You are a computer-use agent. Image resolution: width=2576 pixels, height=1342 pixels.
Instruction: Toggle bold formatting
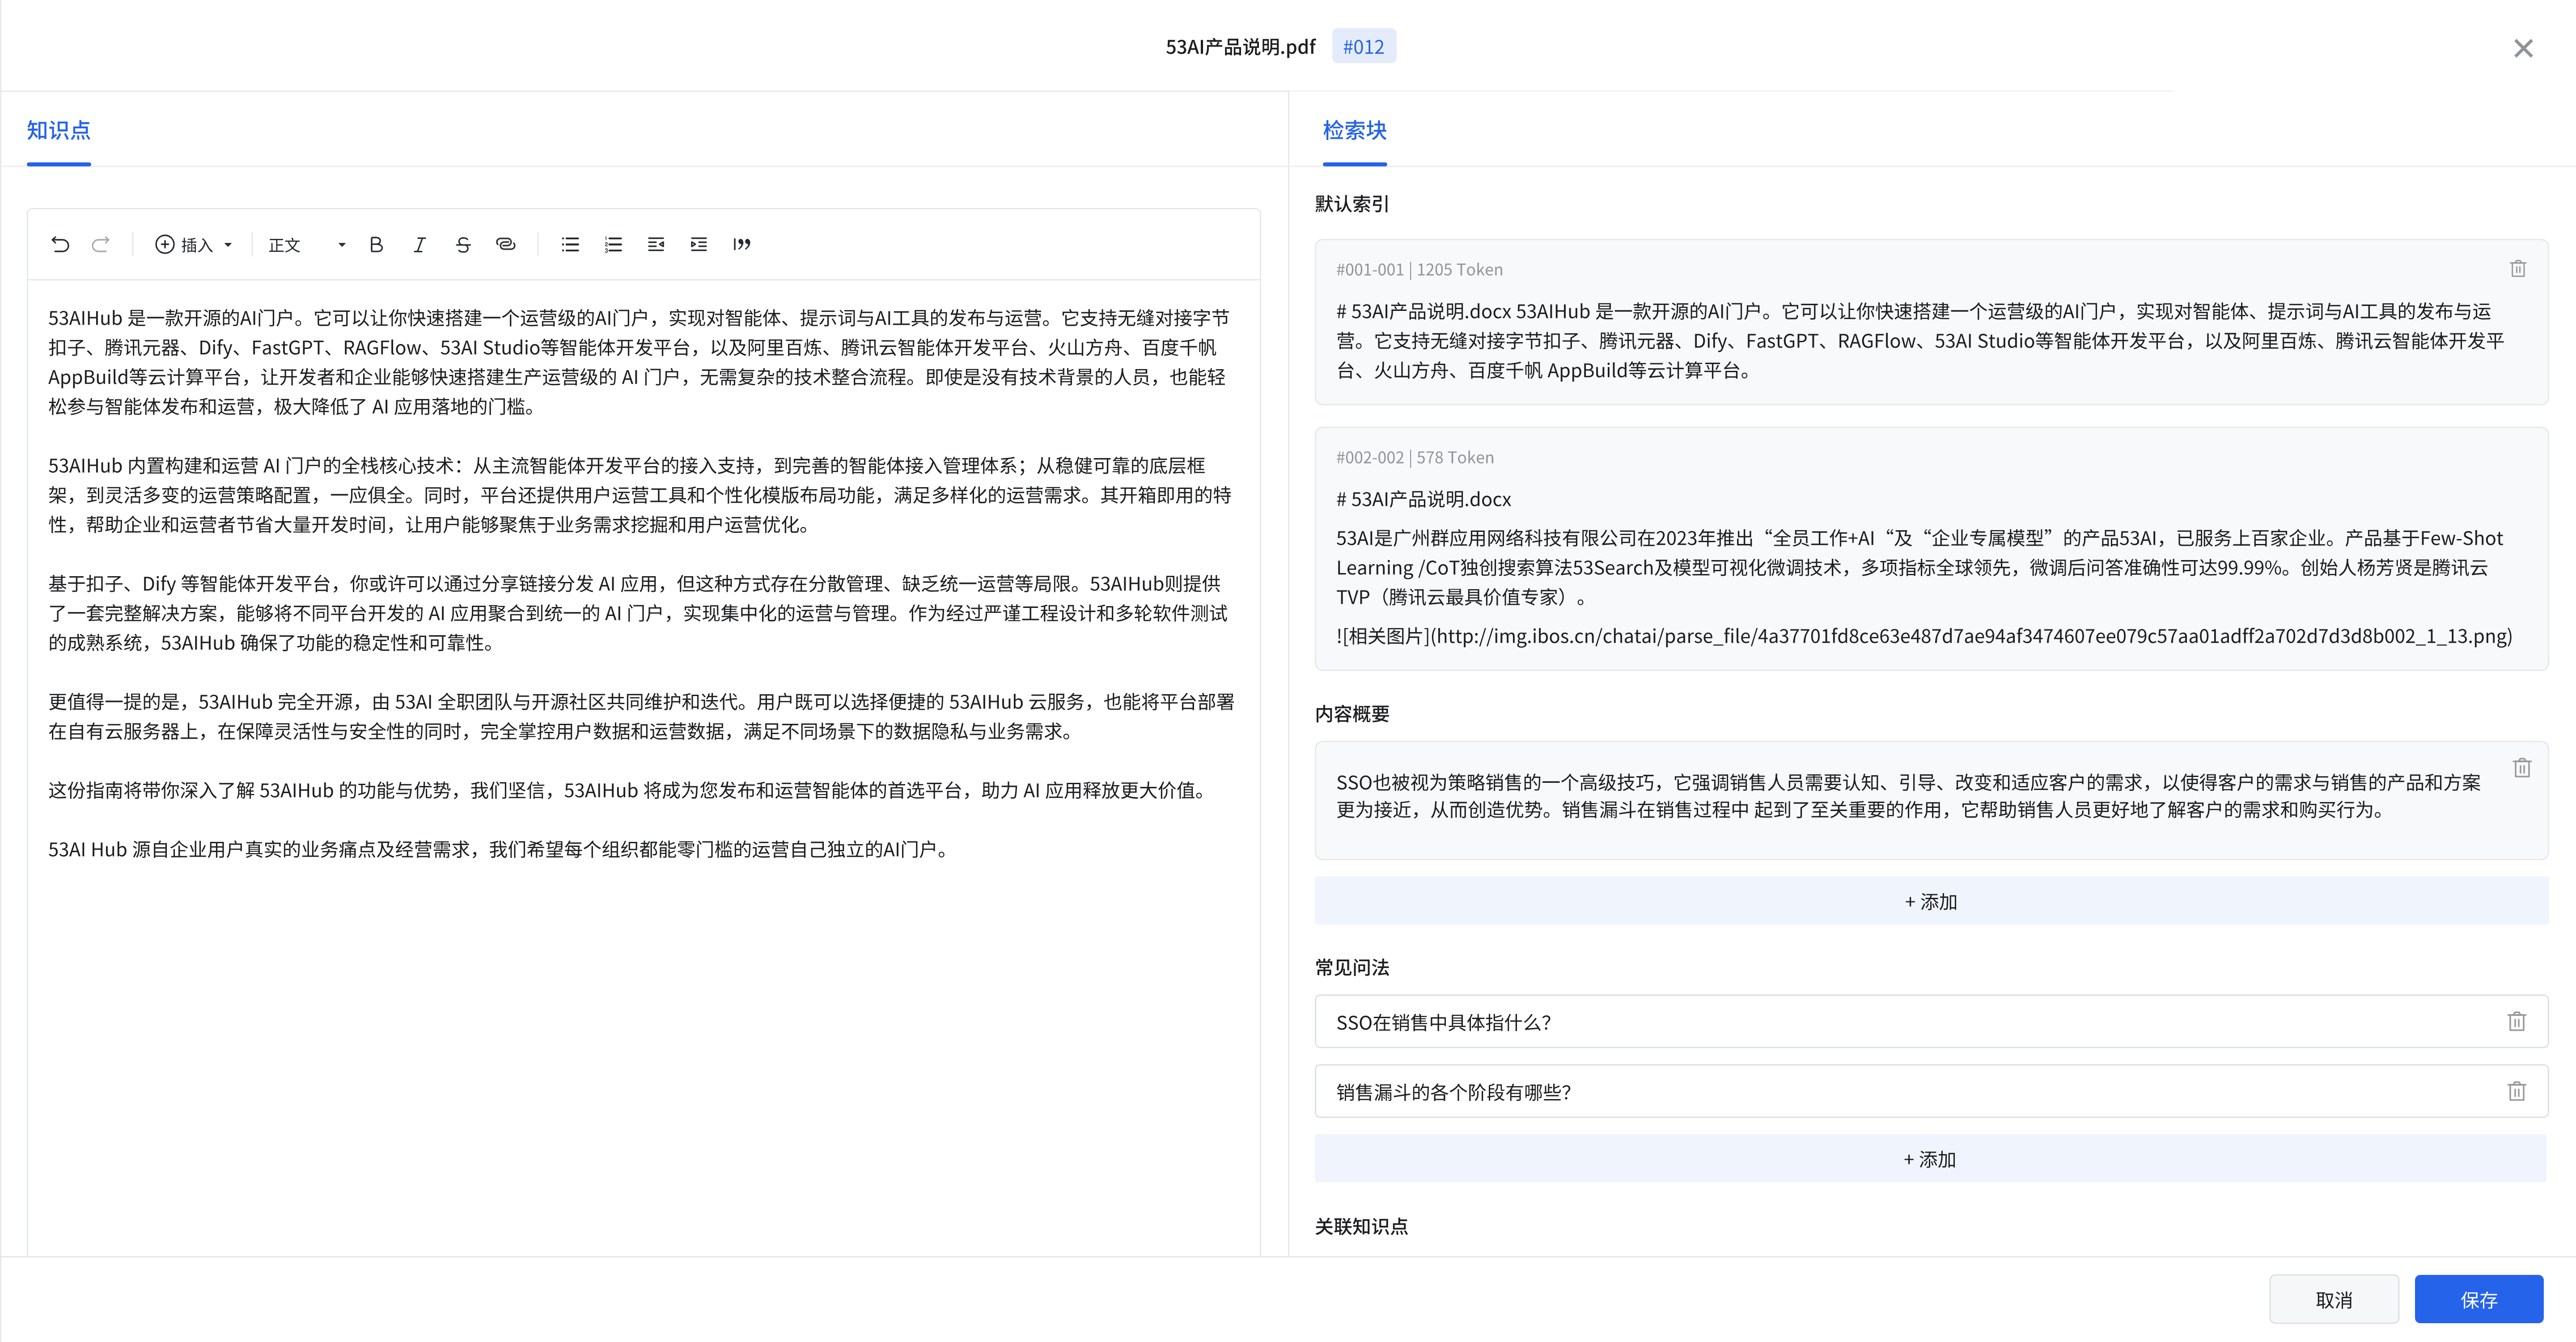[376, 244]
